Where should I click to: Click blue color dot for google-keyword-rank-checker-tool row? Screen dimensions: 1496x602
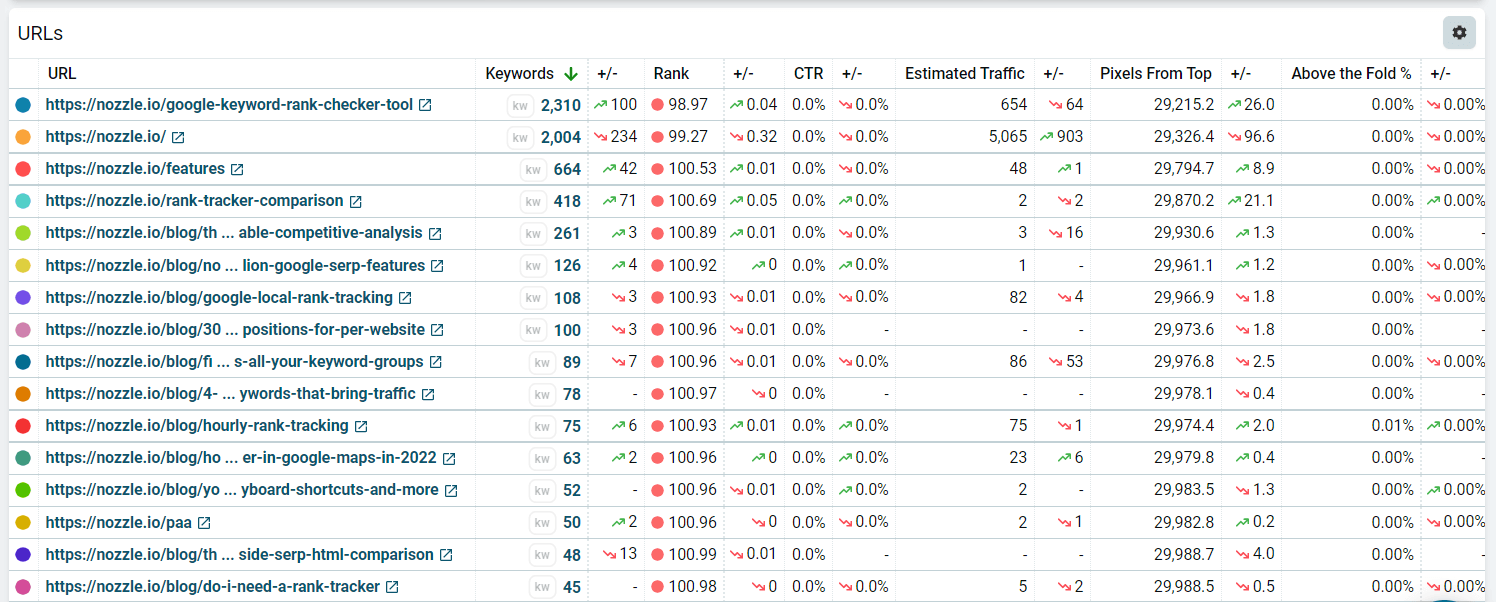[x=23, y=105]
